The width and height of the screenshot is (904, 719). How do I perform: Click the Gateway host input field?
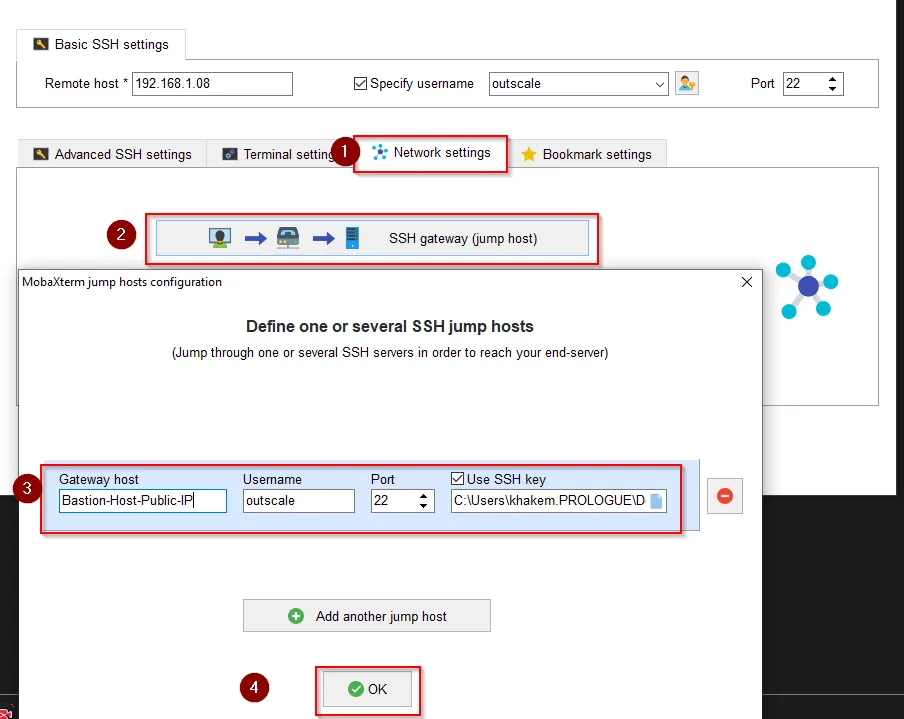click(x=142, y=501)
